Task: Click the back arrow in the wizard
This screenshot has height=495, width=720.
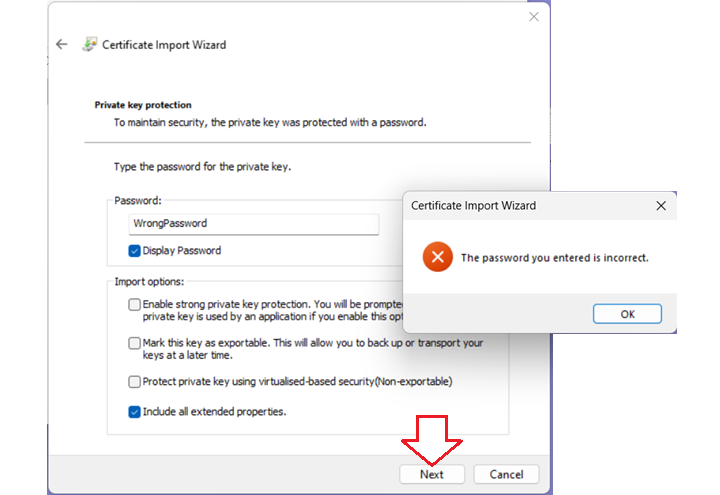Action: [x=62, y=45]
